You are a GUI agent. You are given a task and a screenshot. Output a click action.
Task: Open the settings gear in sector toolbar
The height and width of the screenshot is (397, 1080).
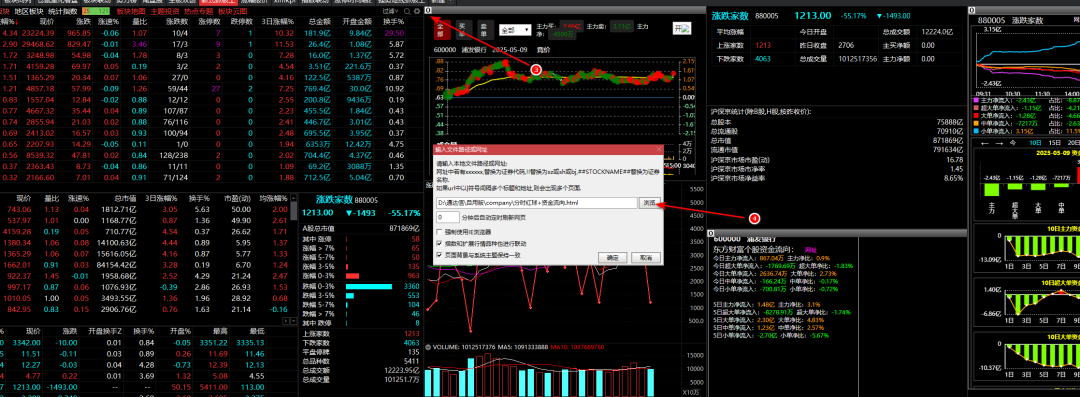pyautogui.click(x=417, y=12)
